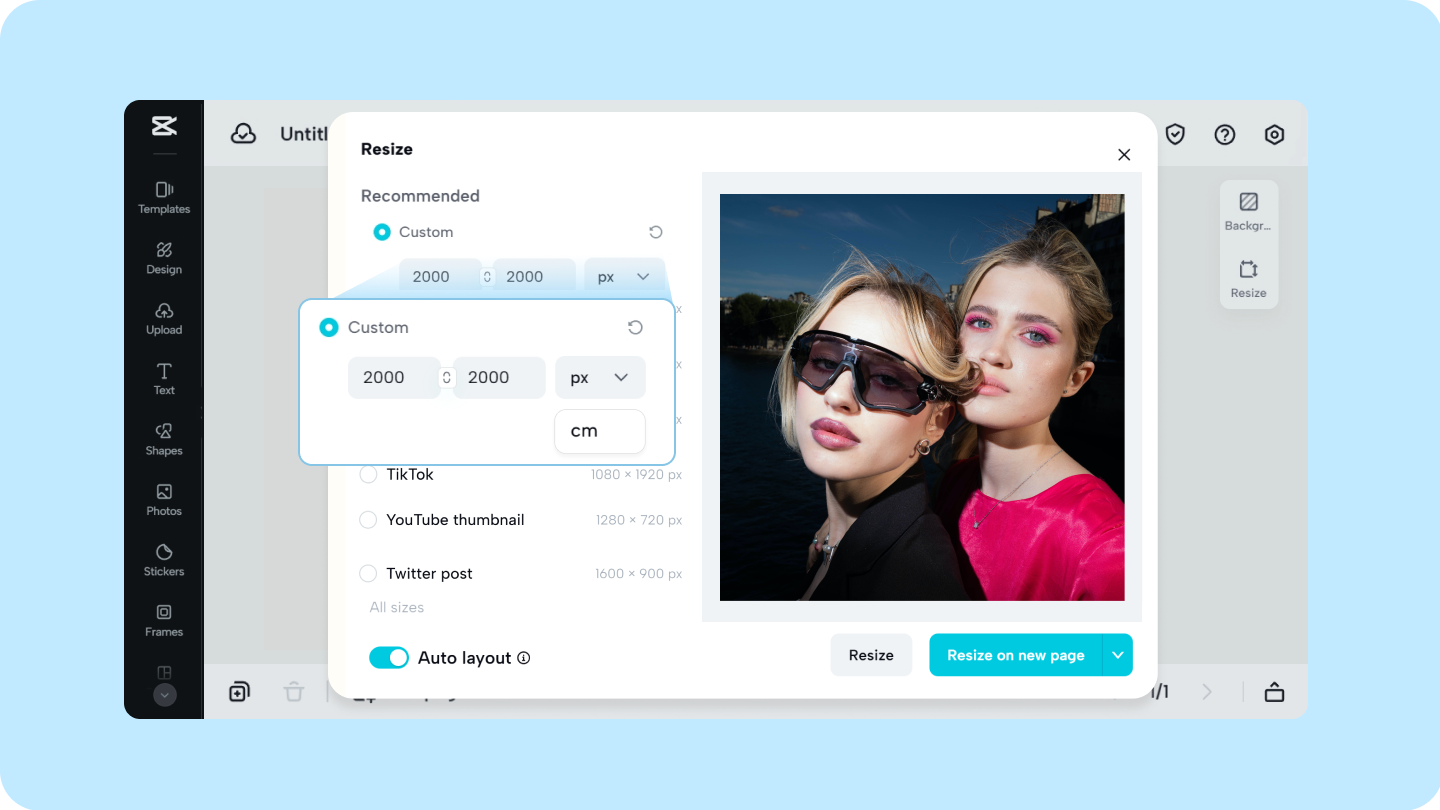Go to the next page with the arrow
This screenshot has height=810, width=1440.
pyautogui.click(x=1207, y=691)
